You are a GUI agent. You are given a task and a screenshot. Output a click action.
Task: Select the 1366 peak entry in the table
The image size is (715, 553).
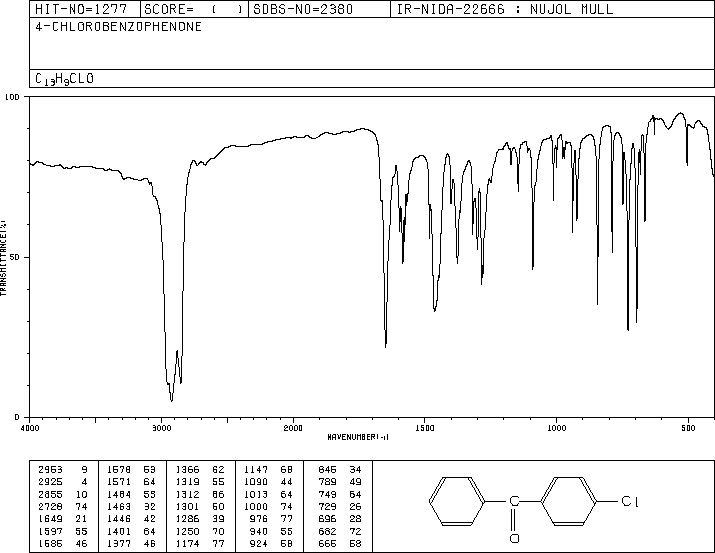click(x=200, y=470)
